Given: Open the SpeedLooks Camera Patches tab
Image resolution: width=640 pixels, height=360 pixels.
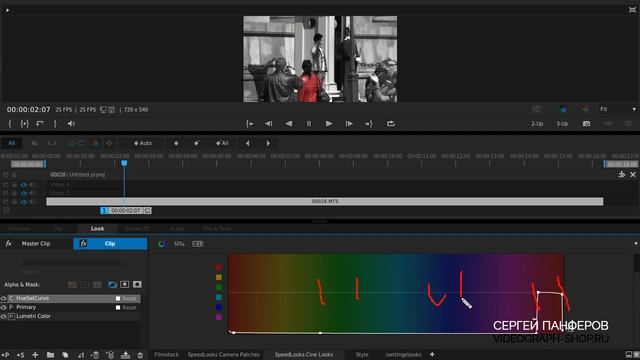Looking at the screenshot, I should [x=223, y=355].
